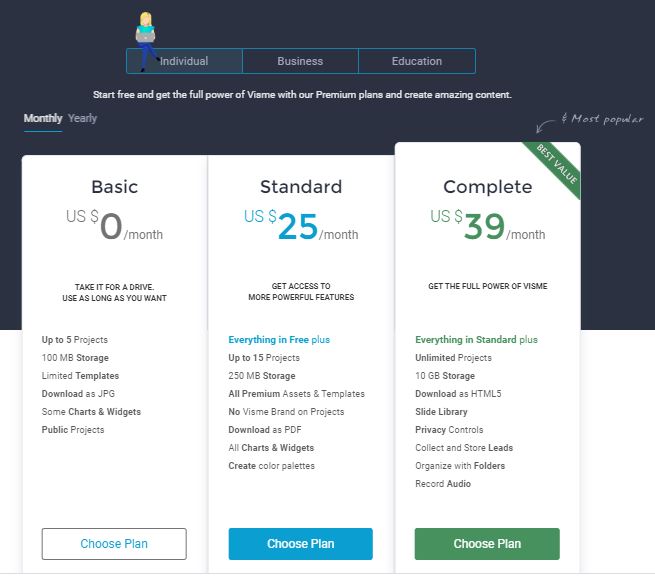The width and height of the screenshot is (655, 576).
Task: Click the Basic plan title
Action: 114,187
